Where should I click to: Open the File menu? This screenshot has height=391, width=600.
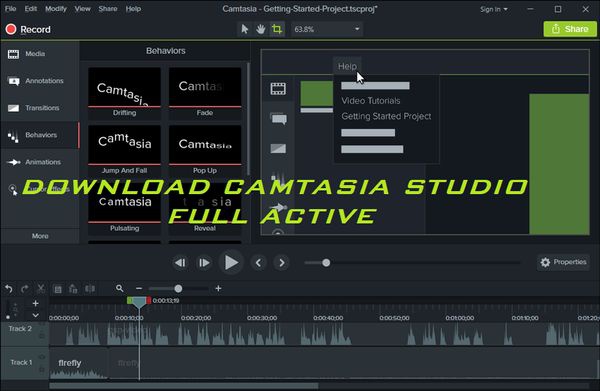(10, 8)
